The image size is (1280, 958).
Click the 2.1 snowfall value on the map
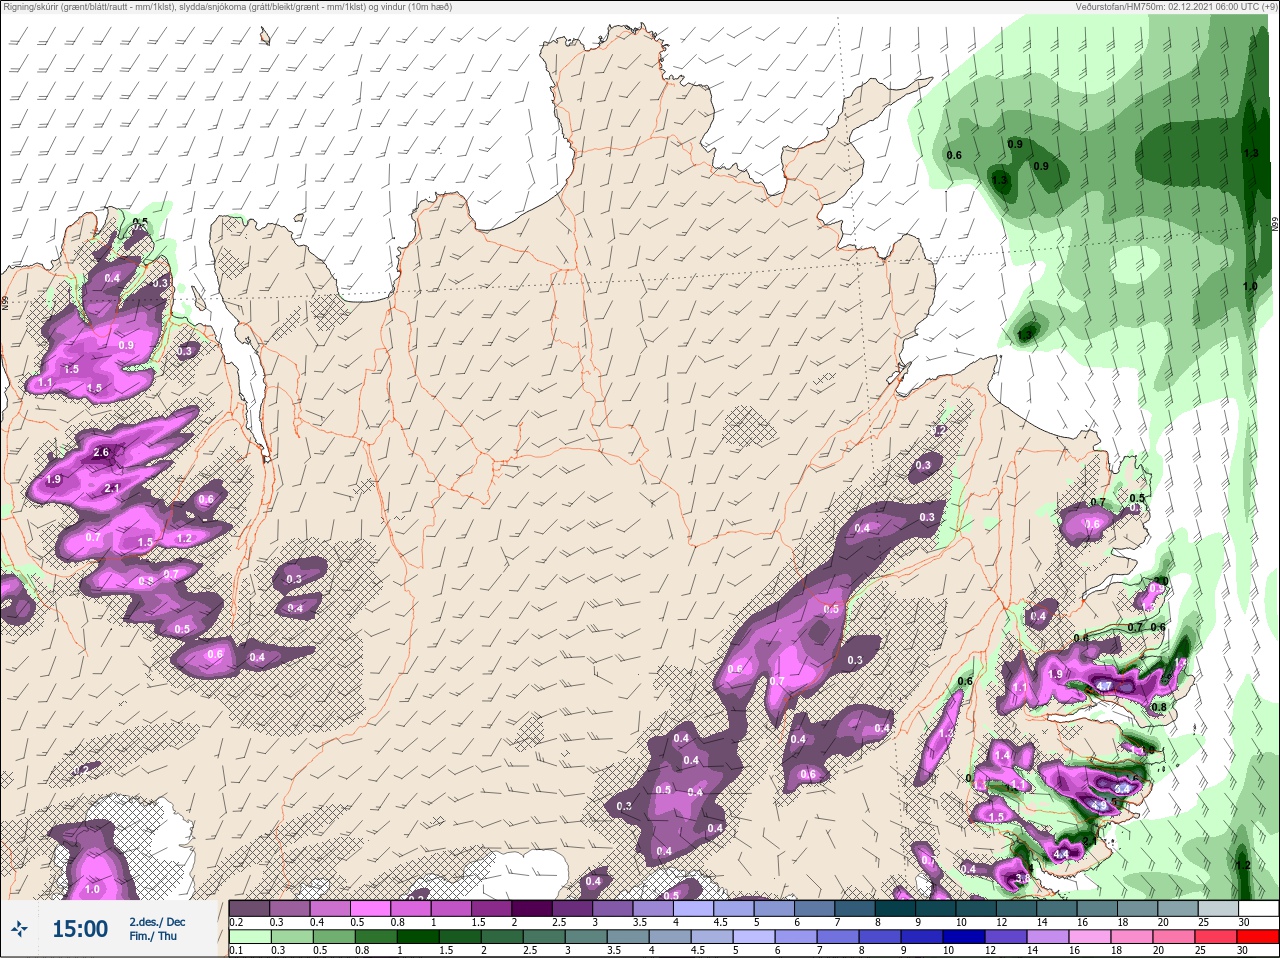click(112, 488)
